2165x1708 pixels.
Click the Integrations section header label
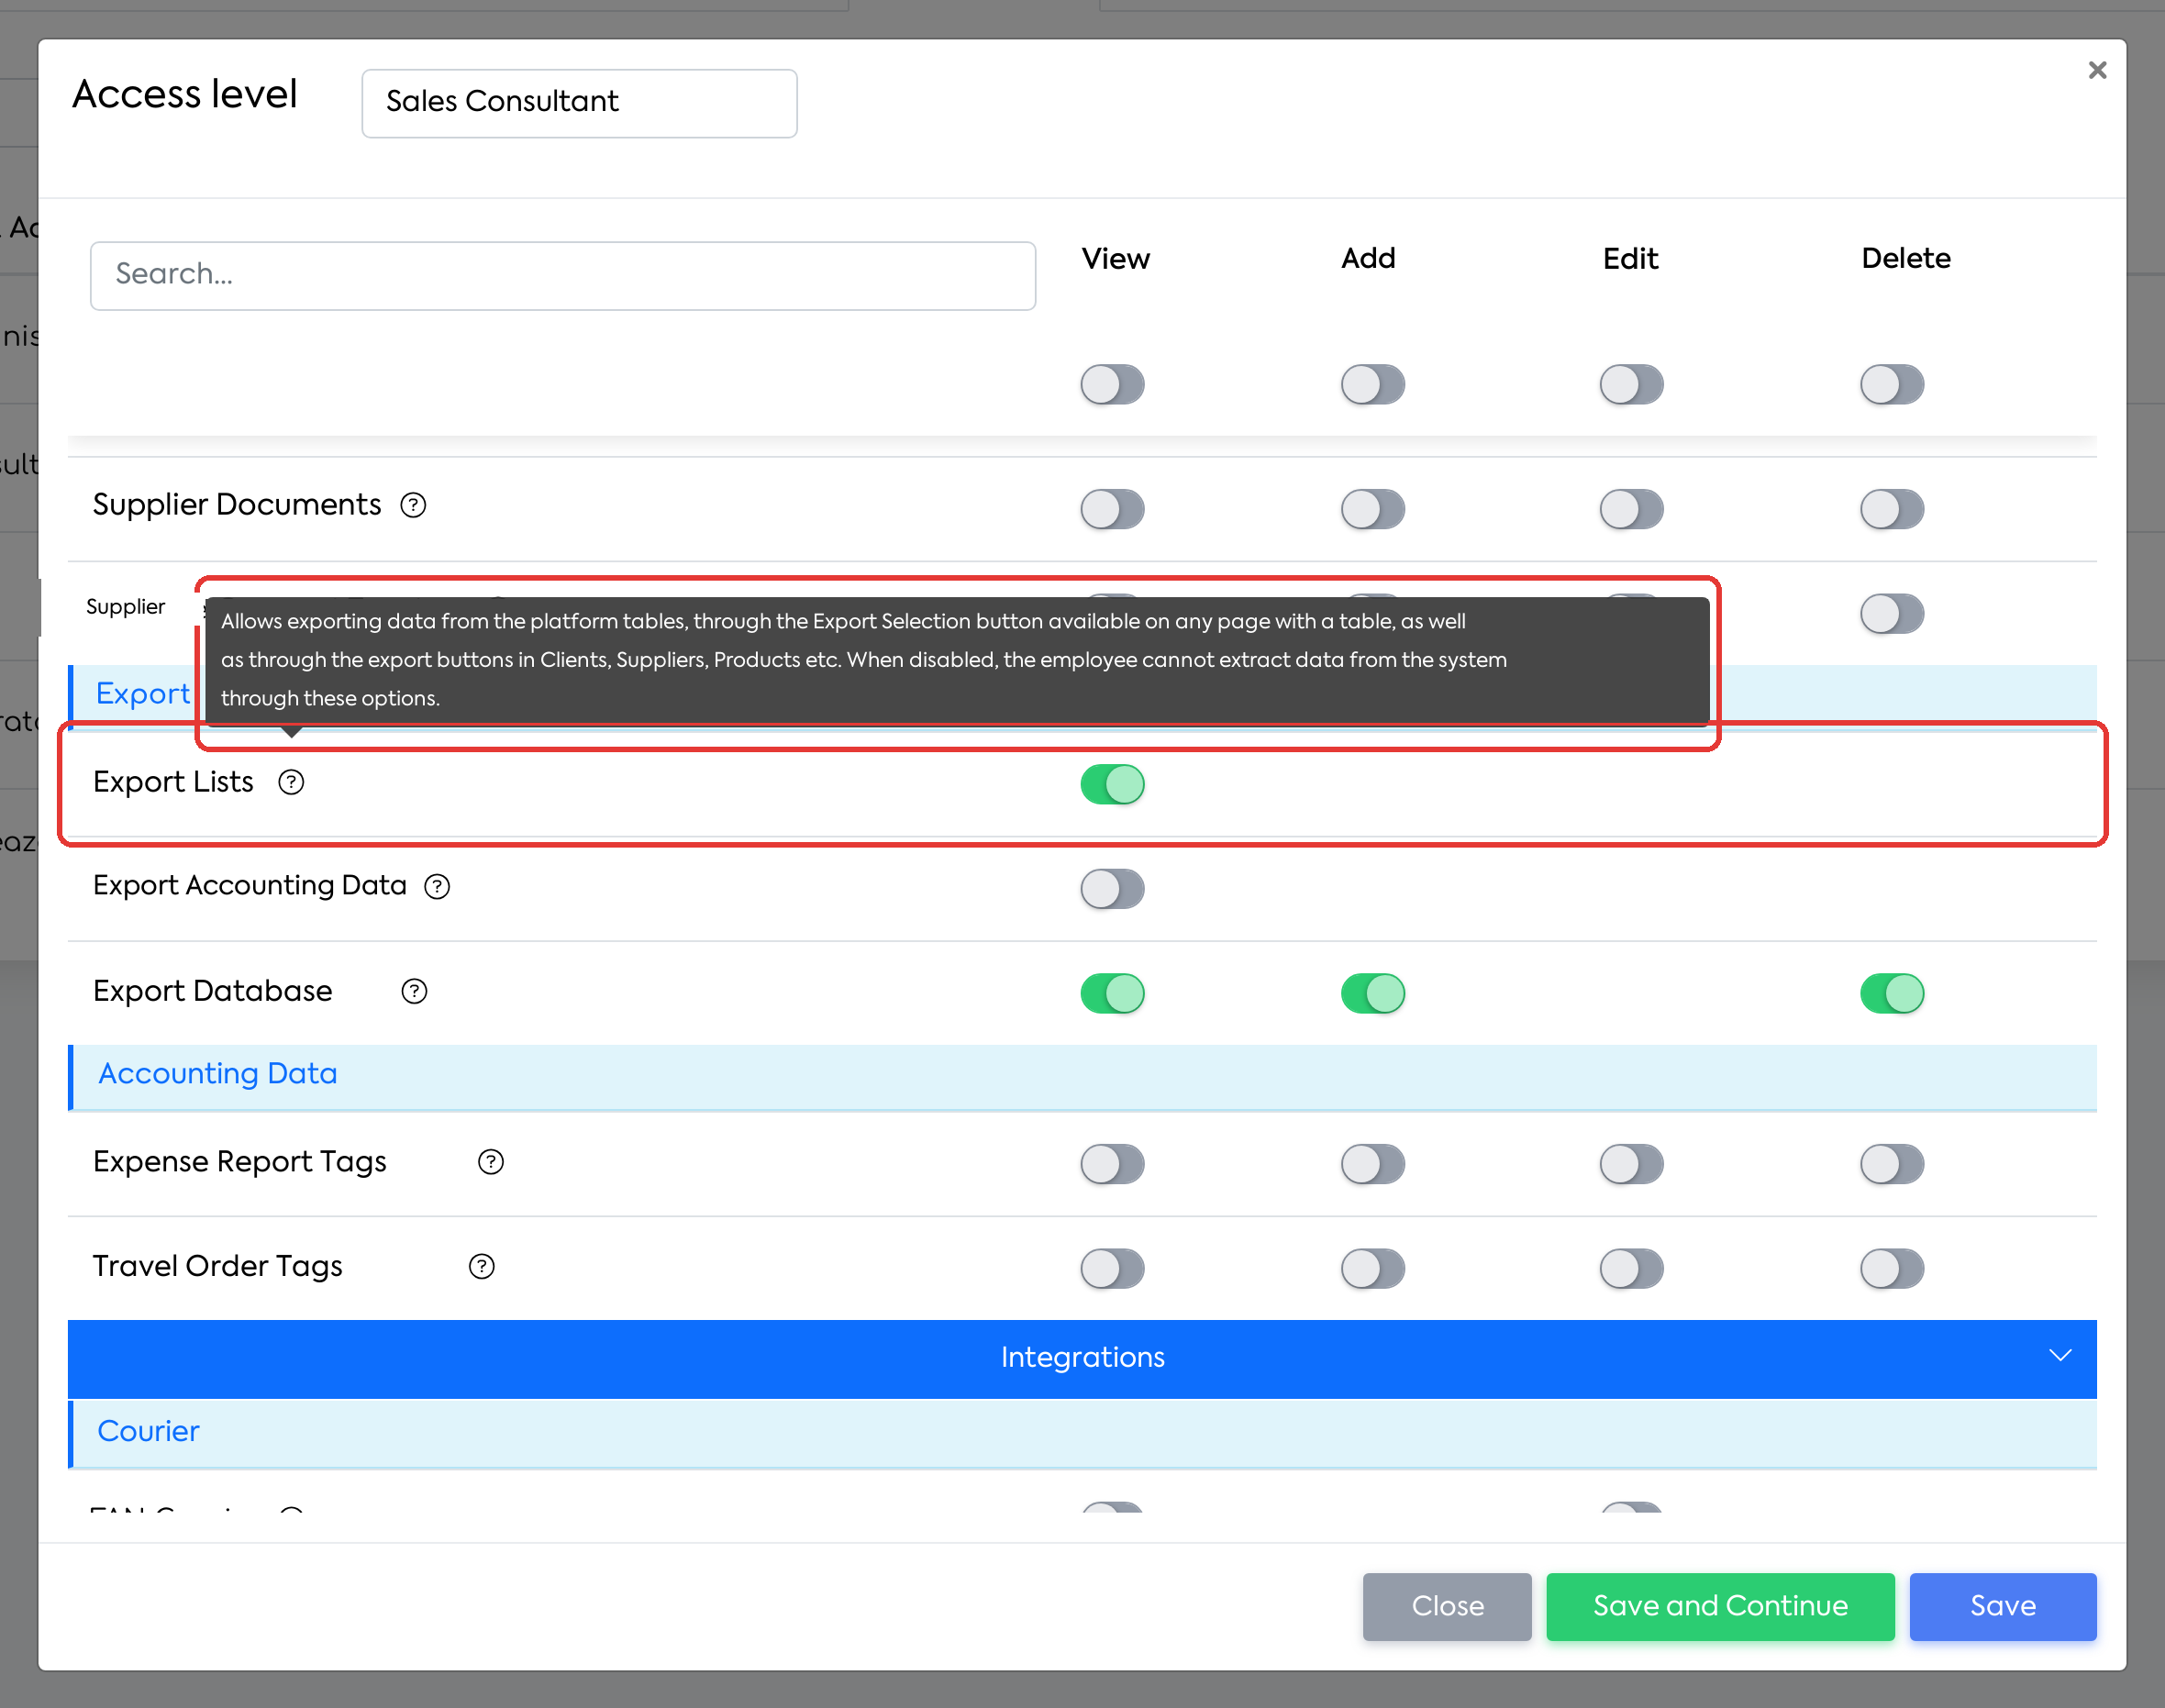(1082, 1357)
